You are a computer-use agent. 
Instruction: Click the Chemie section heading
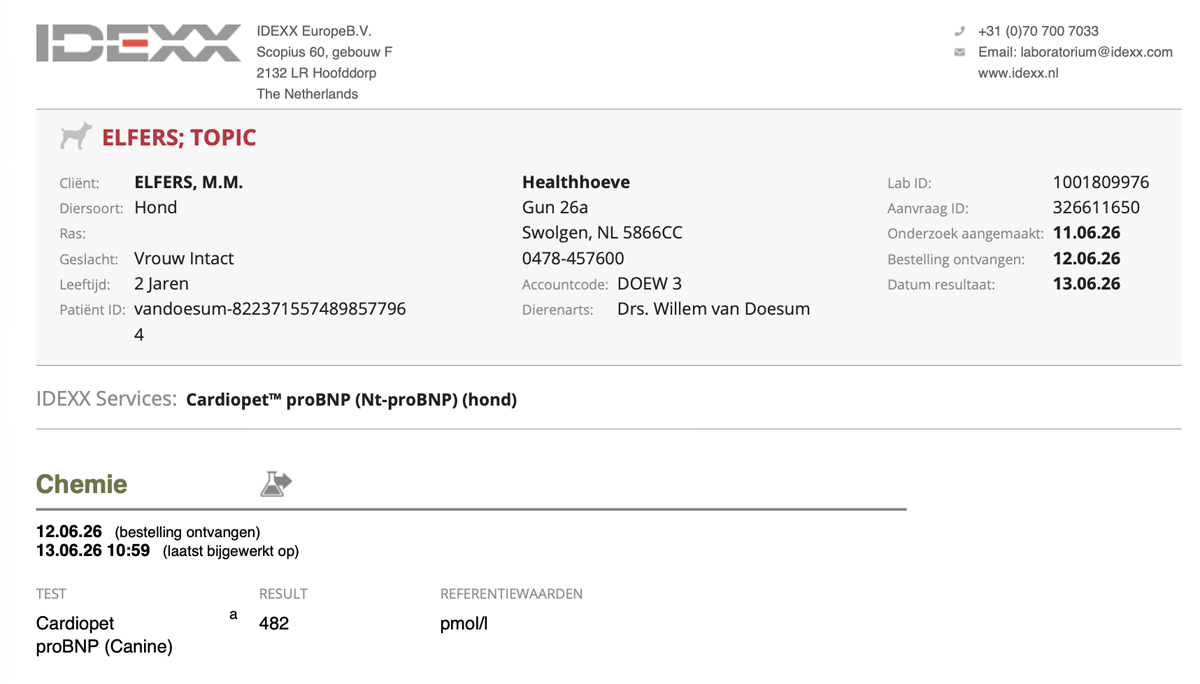pyautogui.click(x=82, y=484)
